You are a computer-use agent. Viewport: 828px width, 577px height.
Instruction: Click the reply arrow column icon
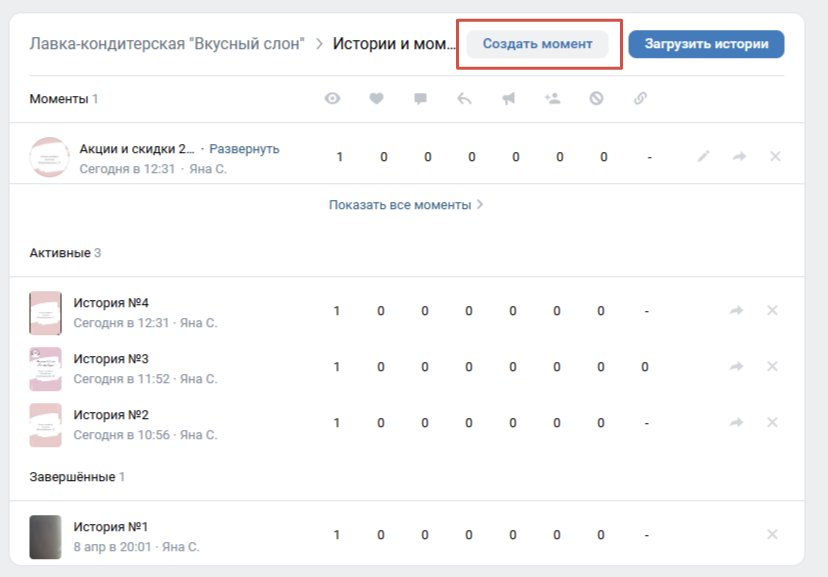[464, 98]
